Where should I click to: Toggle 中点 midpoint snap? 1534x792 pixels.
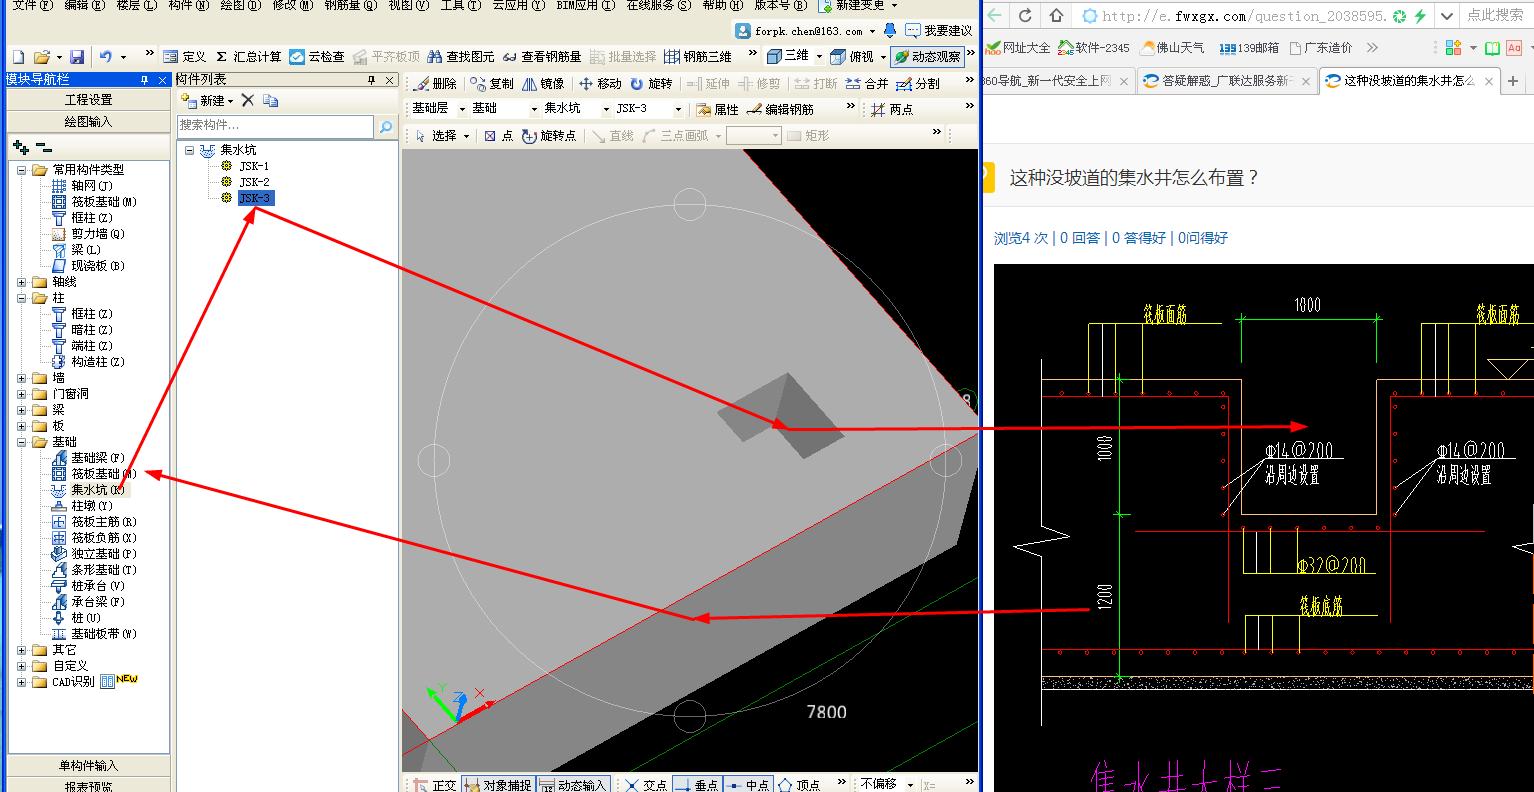[x=747, y=785]
